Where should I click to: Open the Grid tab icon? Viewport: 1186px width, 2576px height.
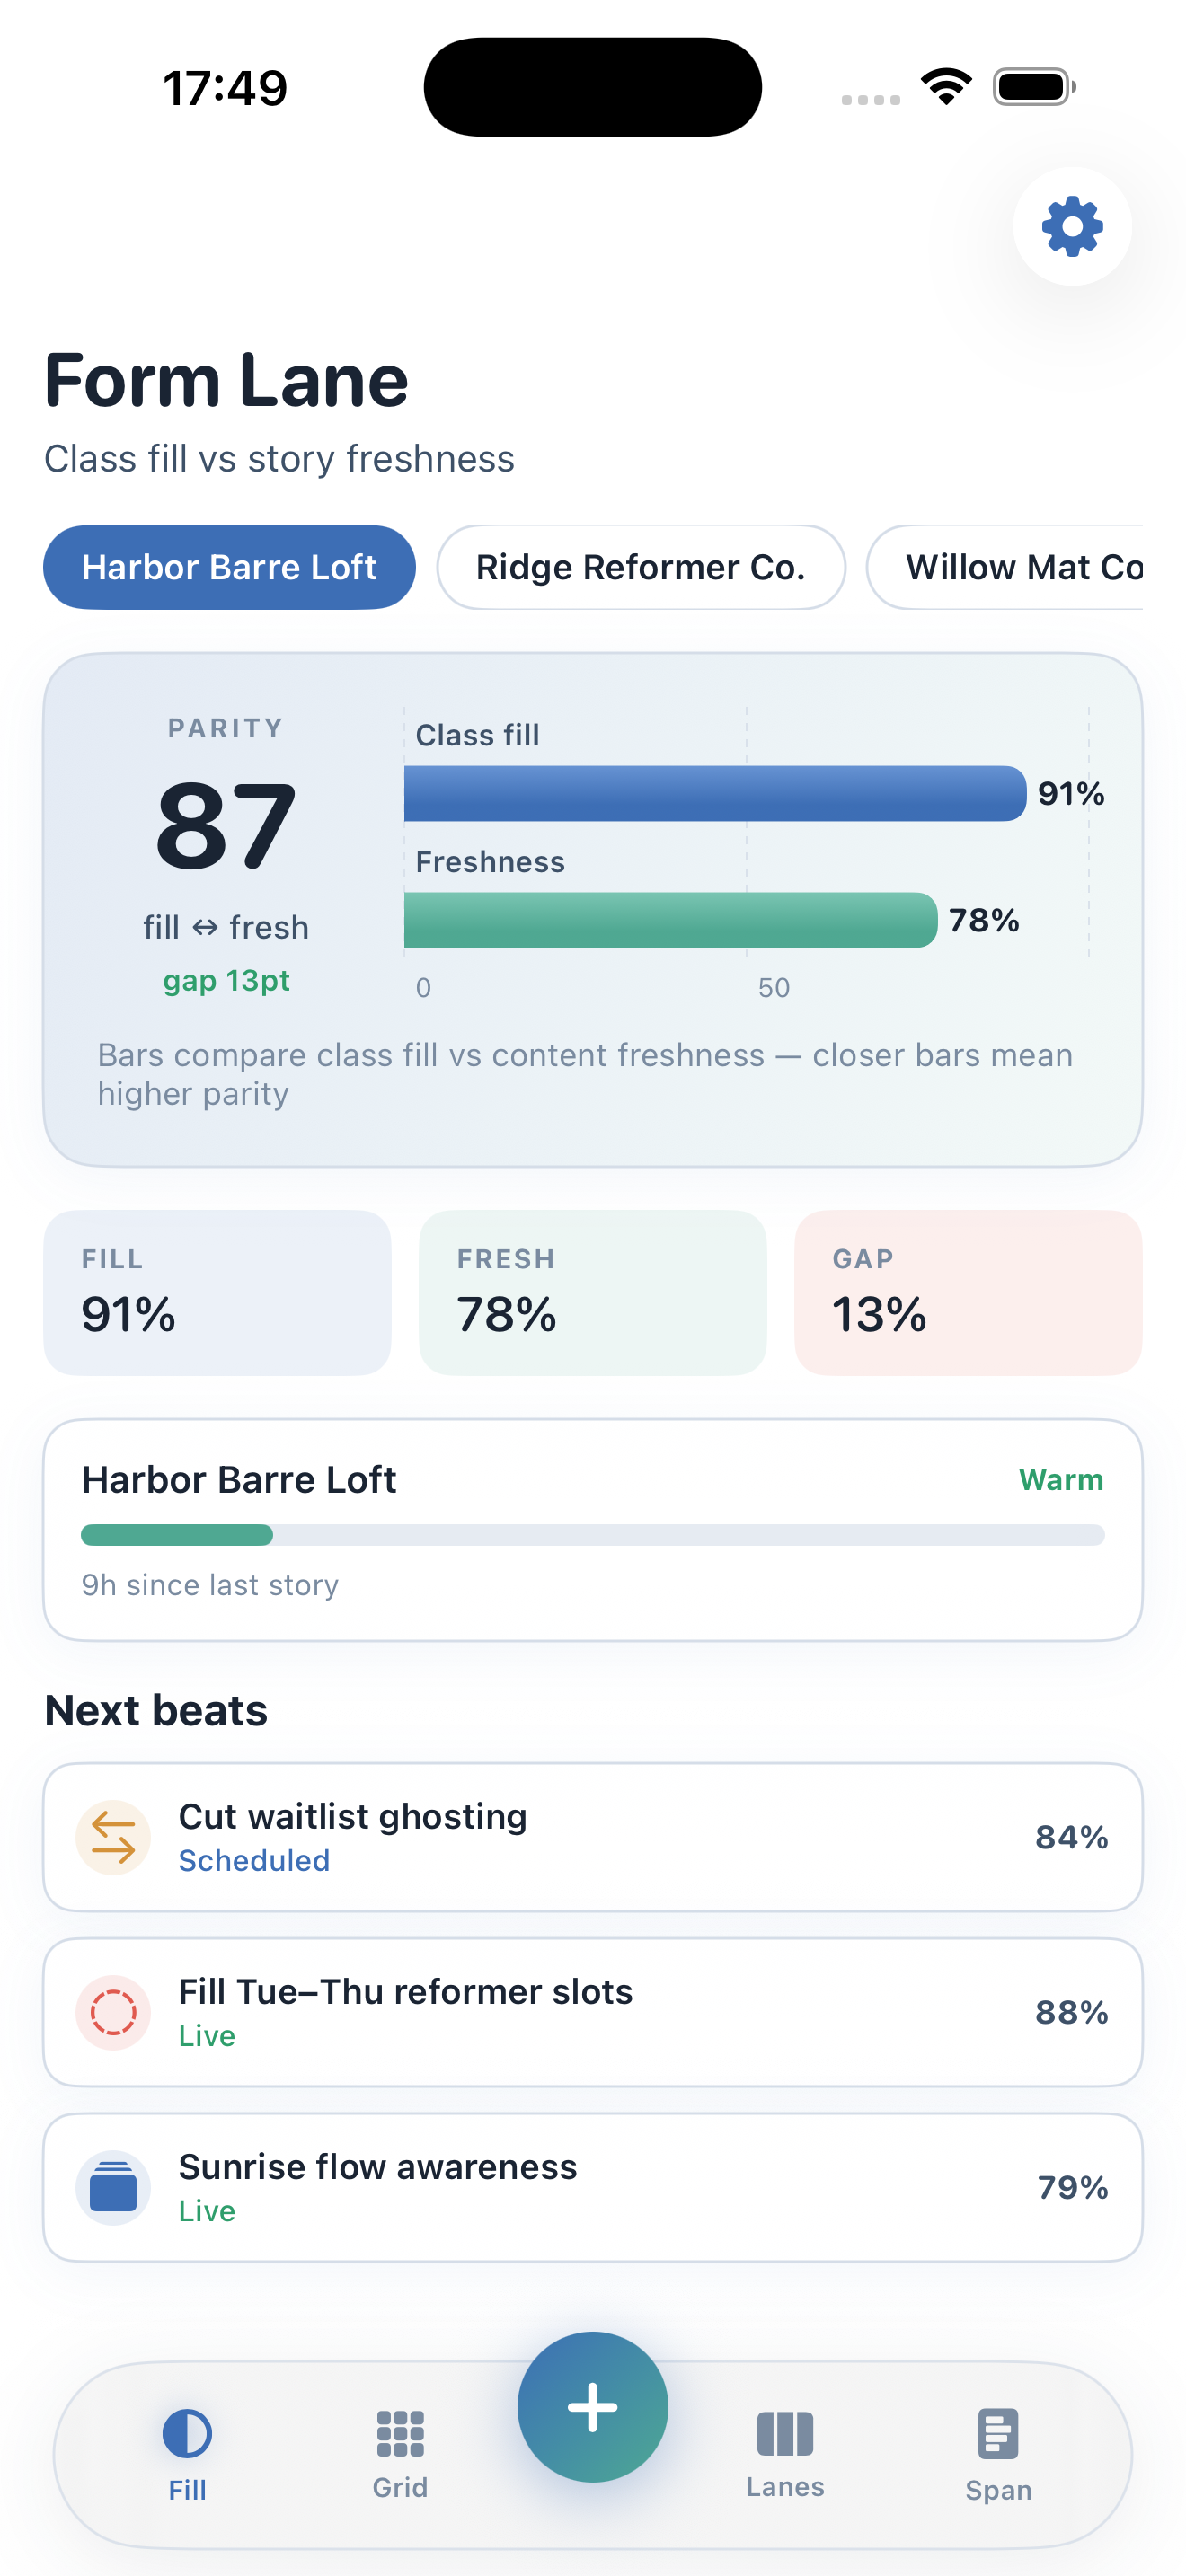[400, 2433]
